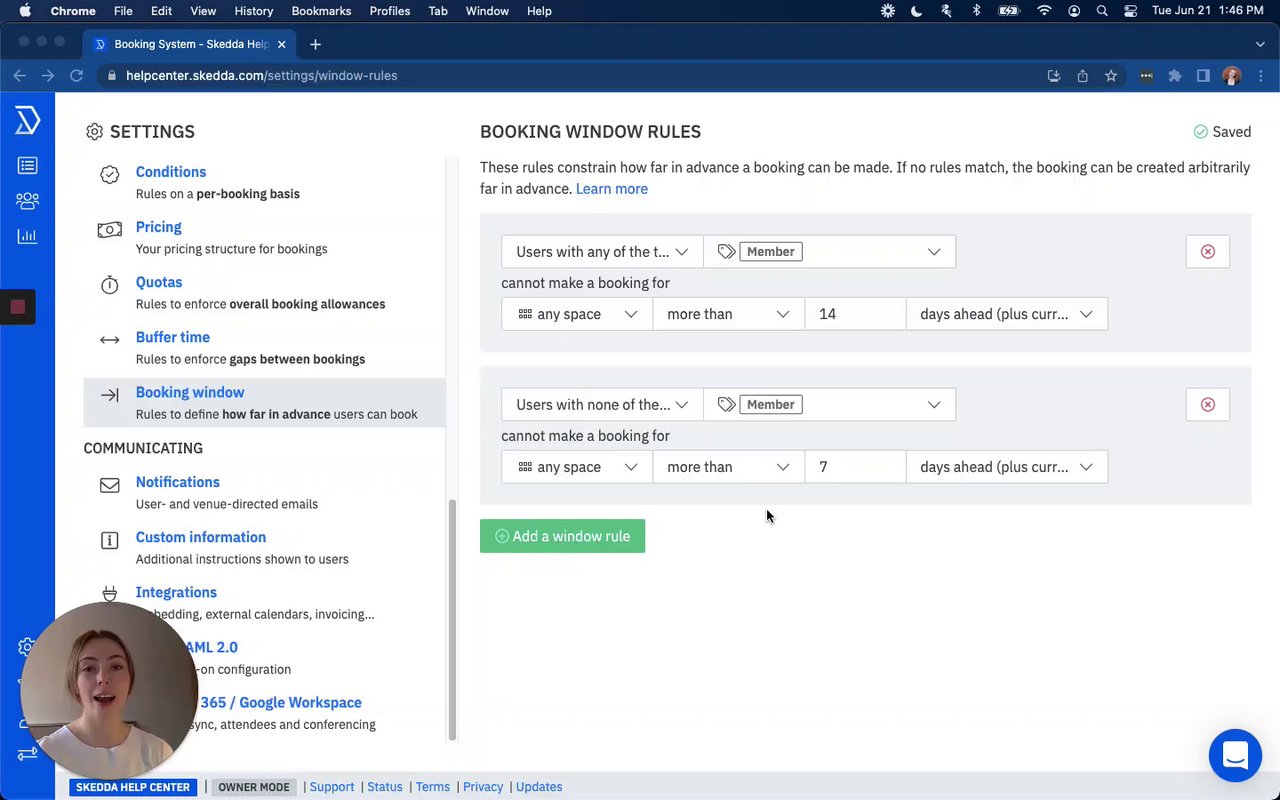The width and height of the screenshot is (1280, 800).
Task: Open the macOS Spotlight search
Action: click(1102, 11)
